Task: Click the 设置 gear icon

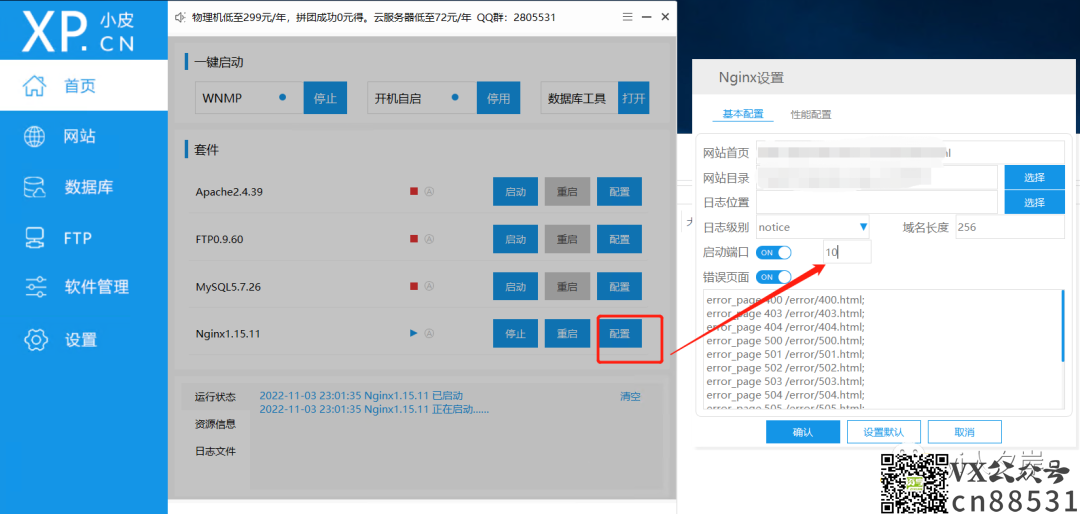Action: tap(34, 340)
